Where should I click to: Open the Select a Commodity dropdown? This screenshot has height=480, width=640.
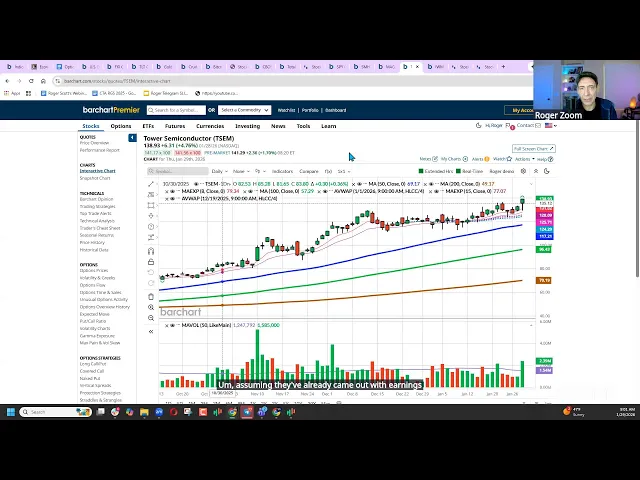(244, 110)
